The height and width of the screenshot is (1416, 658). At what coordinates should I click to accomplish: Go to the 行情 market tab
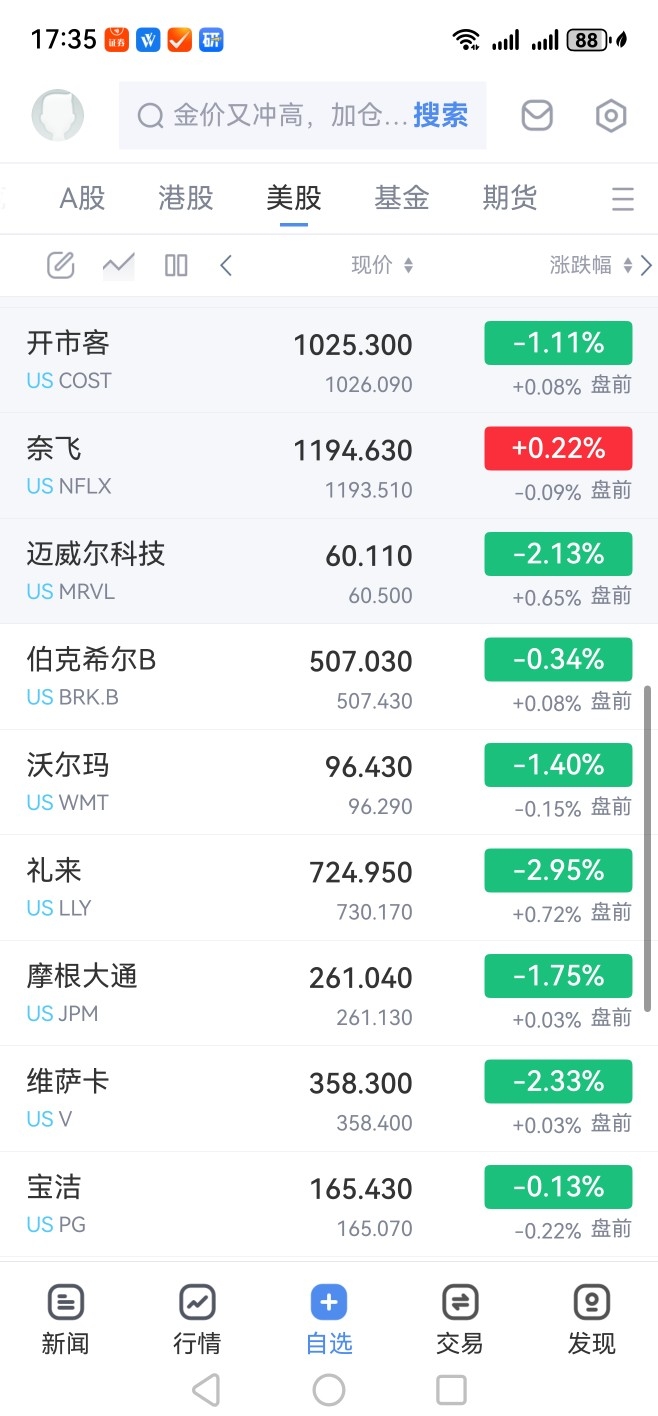point(197,1320)
